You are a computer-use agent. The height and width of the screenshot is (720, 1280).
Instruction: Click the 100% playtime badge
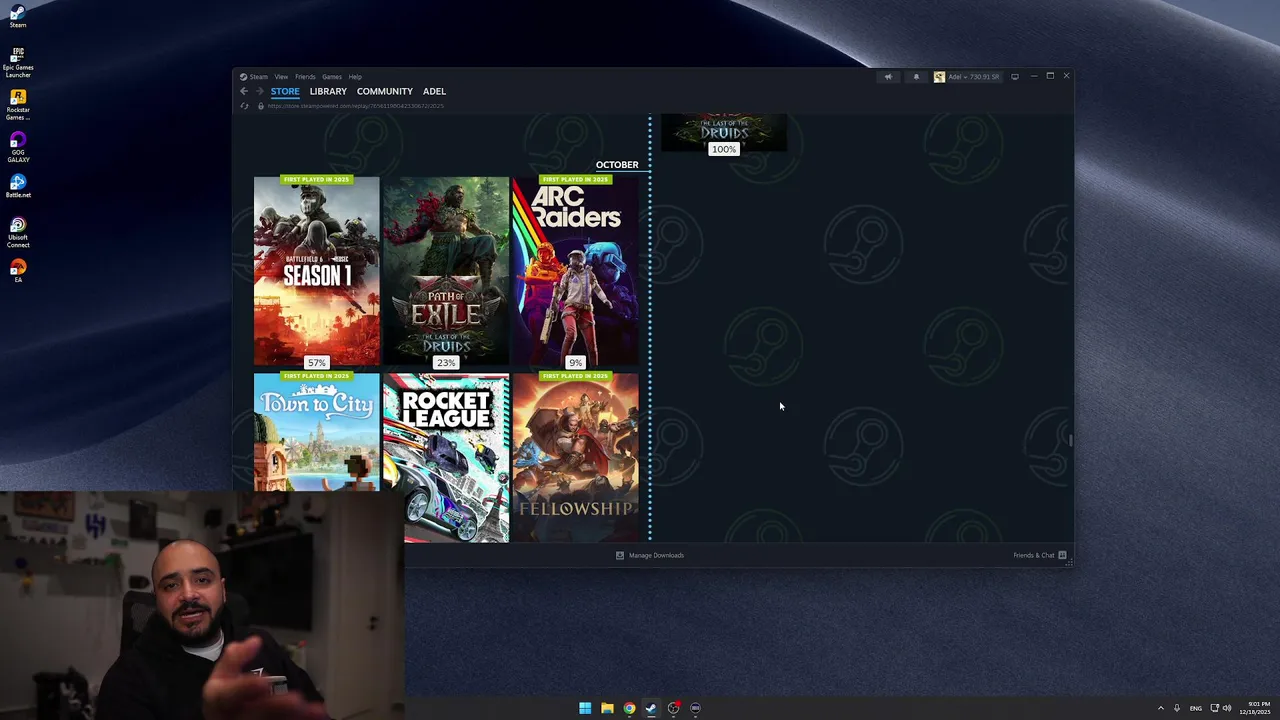[x=723, y=149]
